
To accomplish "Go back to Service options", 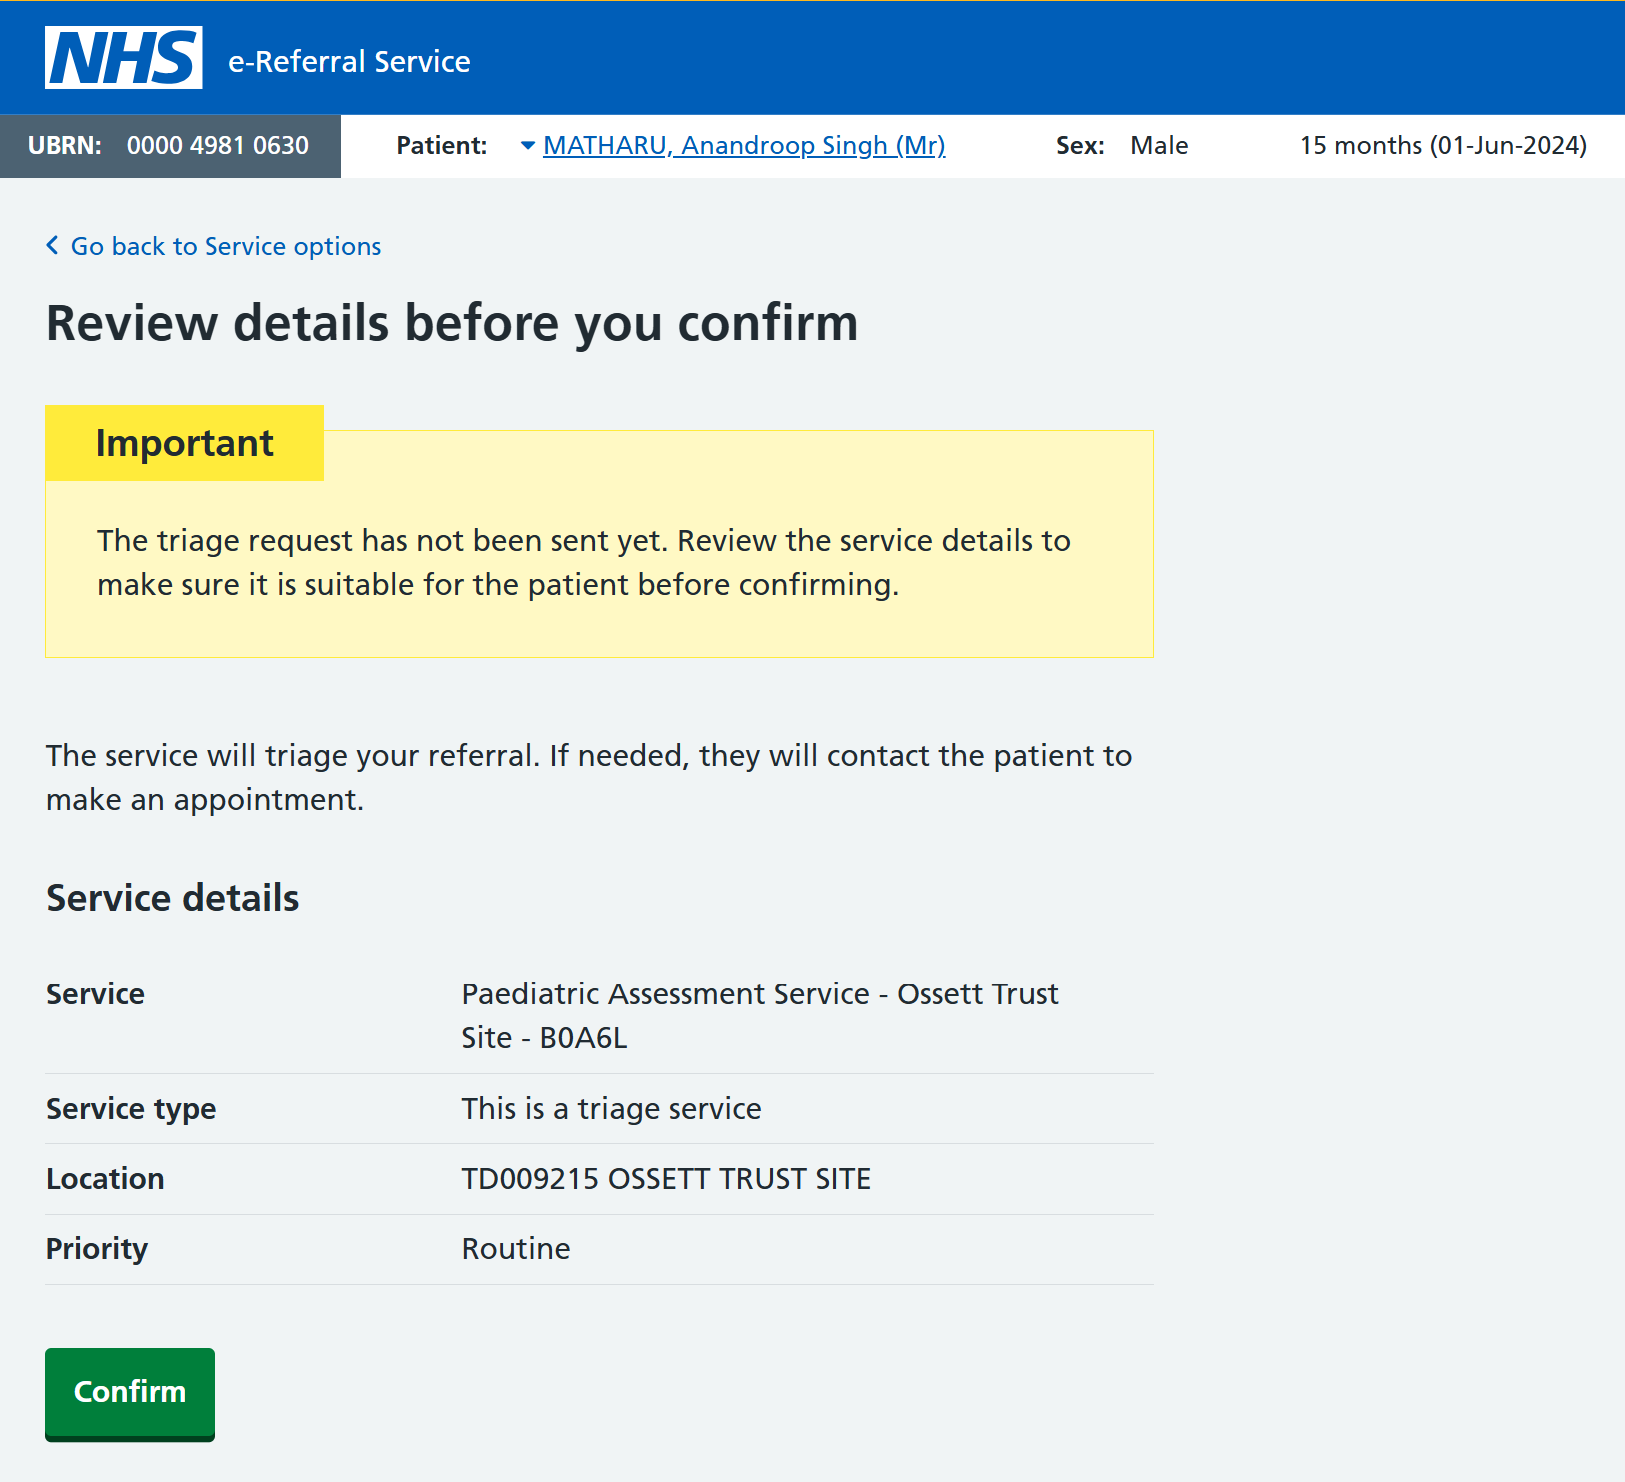I will pyautogui.click(x=226, y=246).
